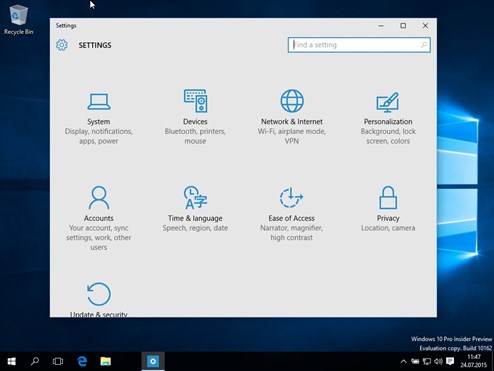
Task: Click the Devices category title text
Action: [195, 122]
